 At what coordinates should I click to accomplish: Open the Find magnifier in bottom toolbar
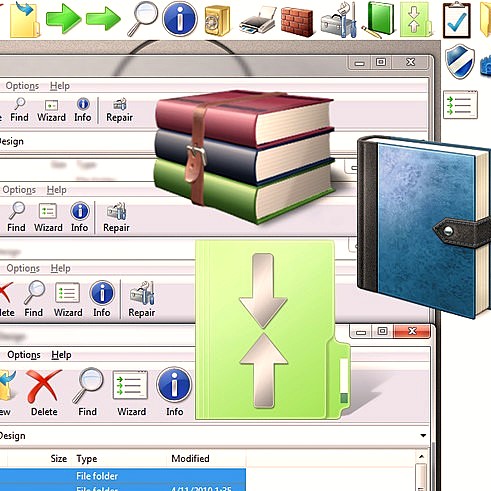(88, 385)
